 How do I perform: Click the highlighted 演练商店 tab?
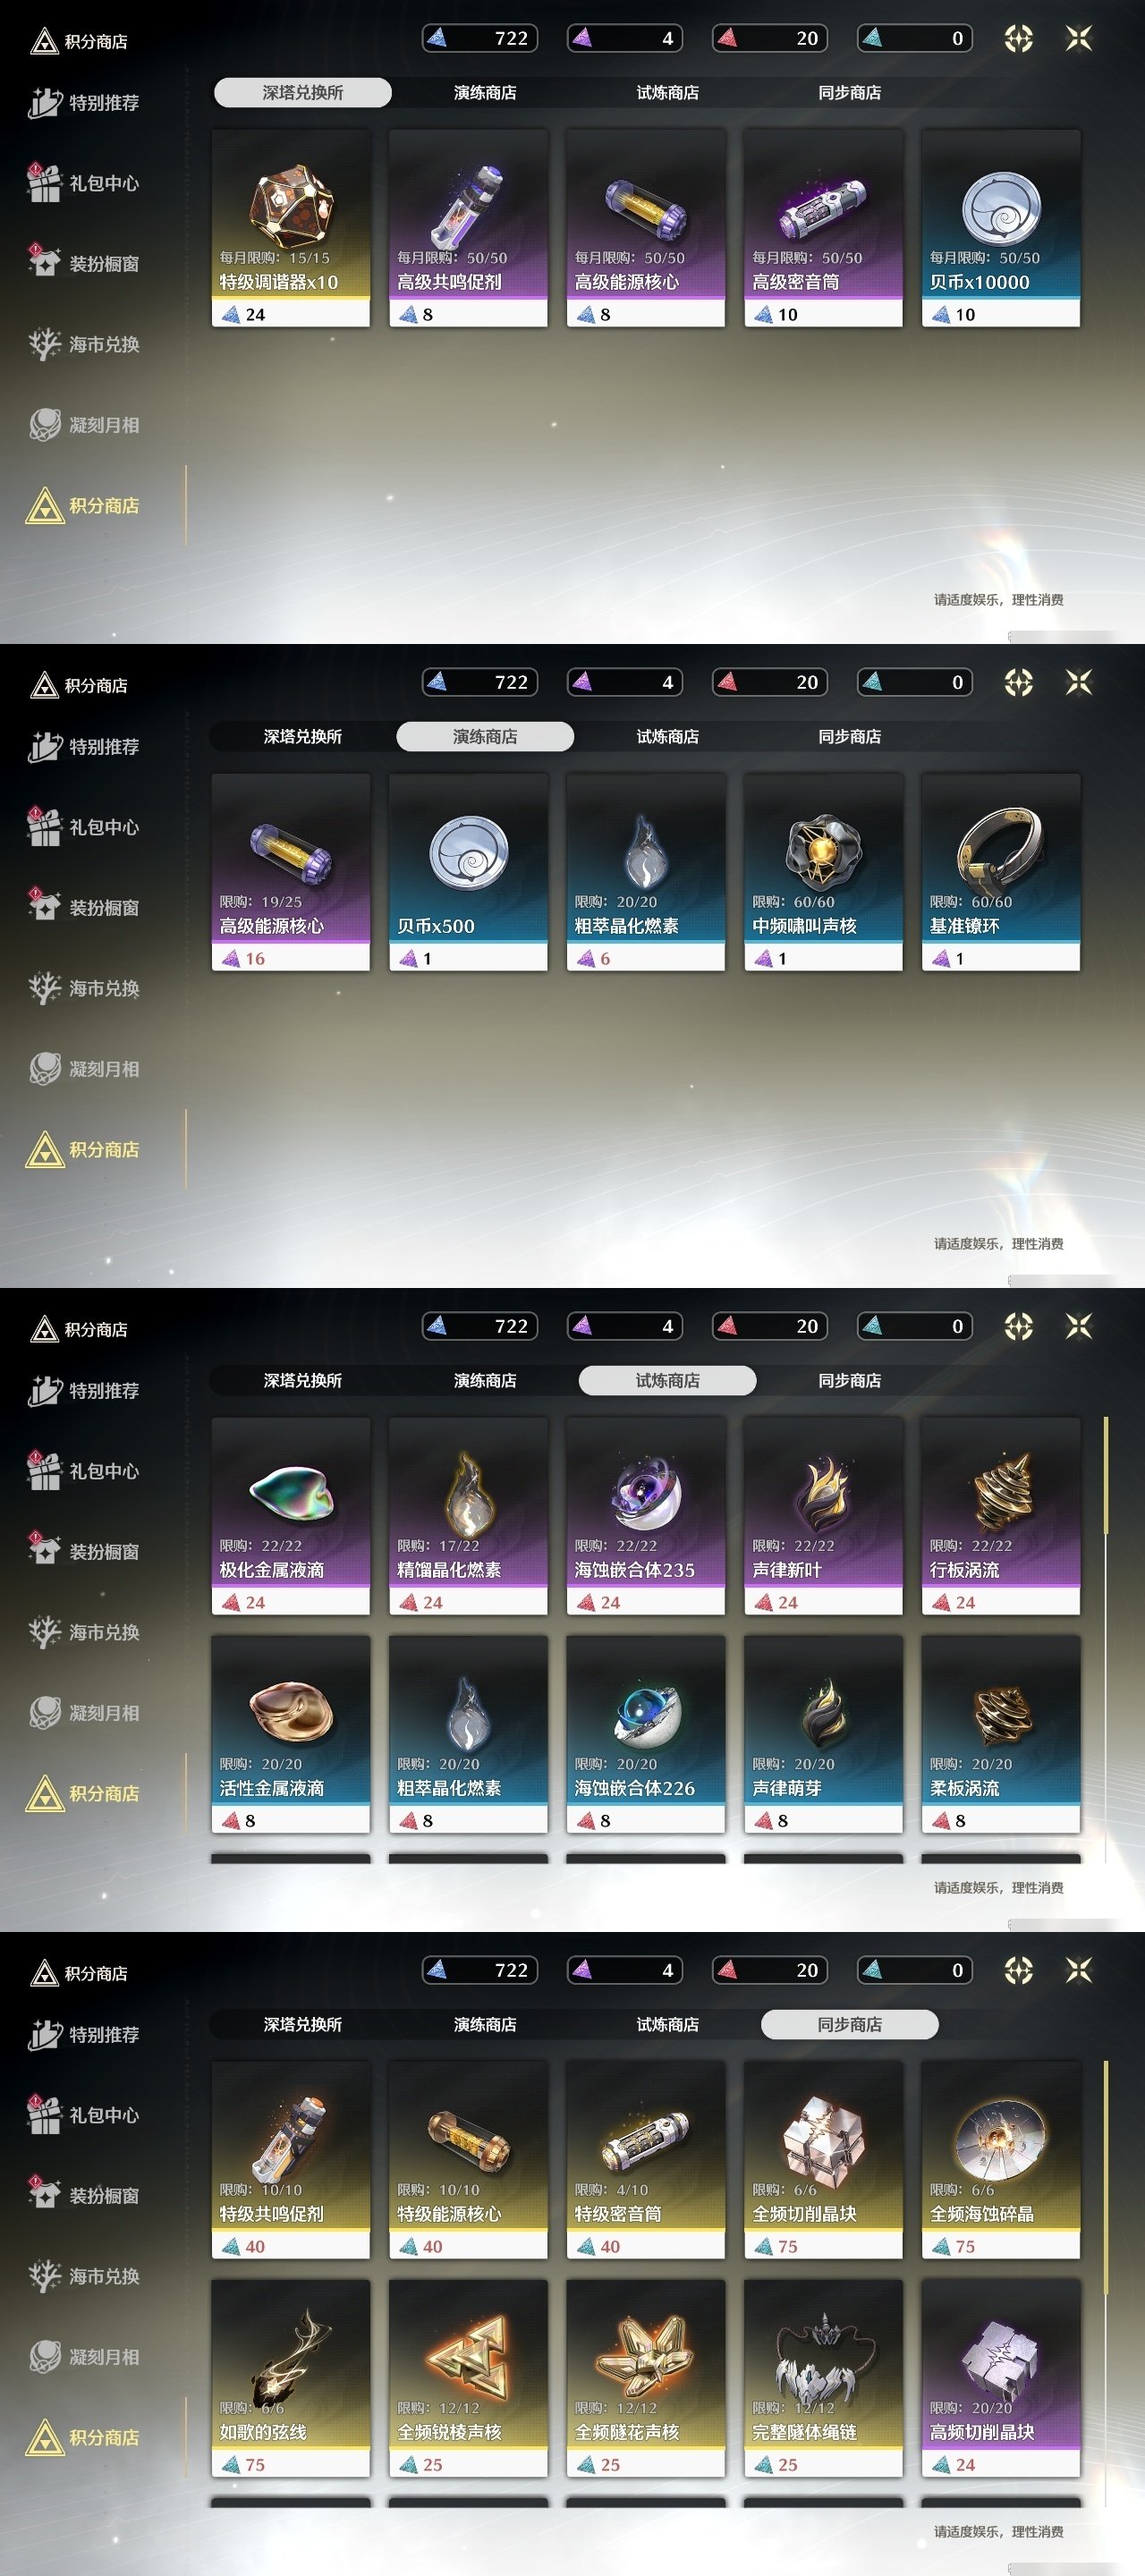point(485,736)
